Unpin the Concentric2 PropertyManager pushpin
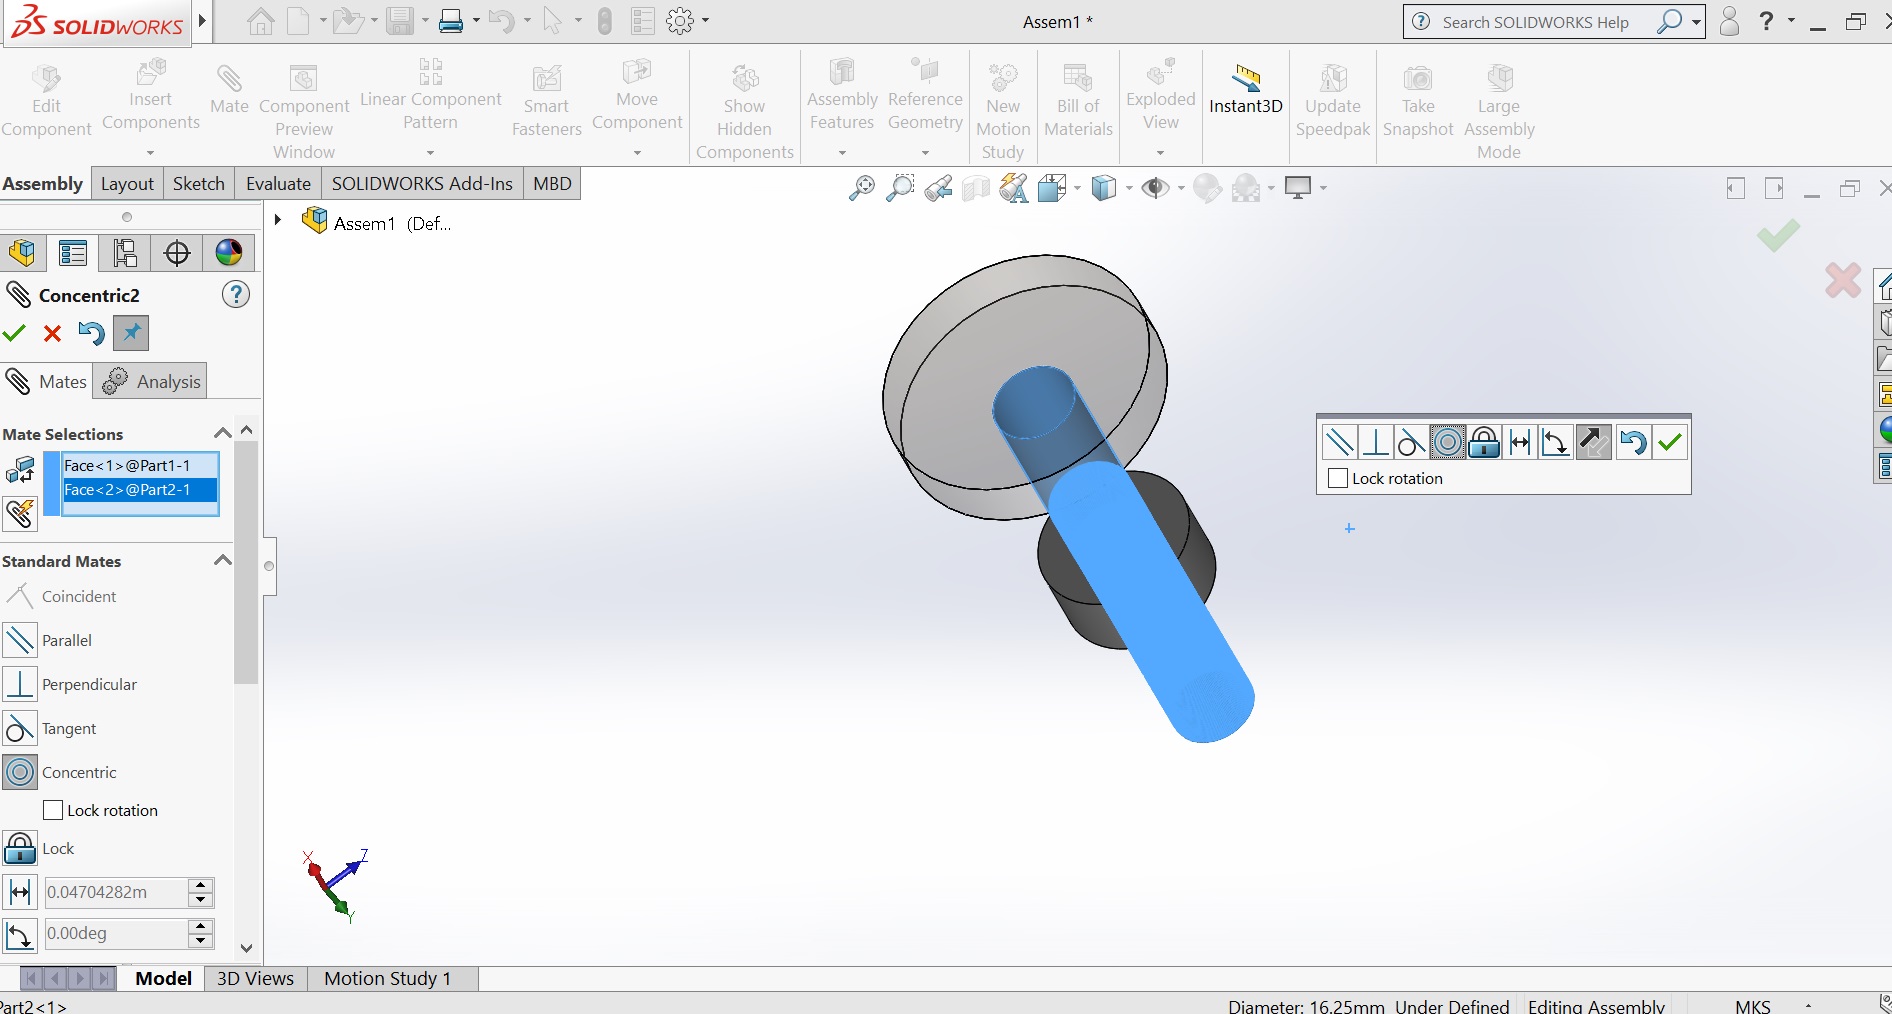Image resolution: width=1892 pixels, height=1014 pixels. point(130,333)
